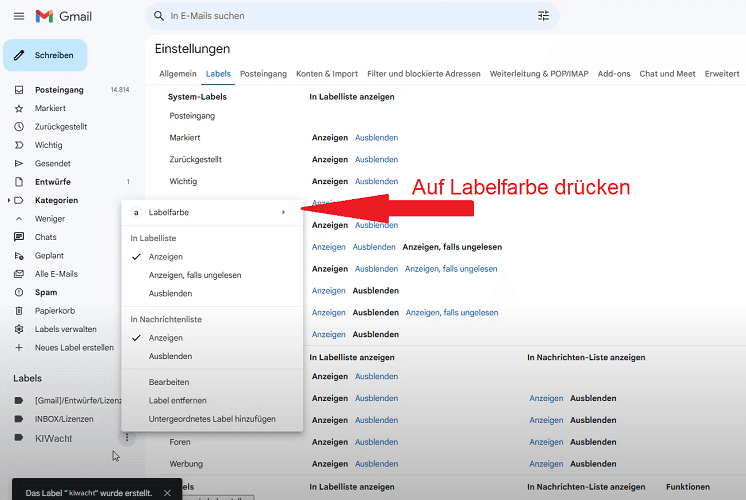The image size is (746, 500).
Task: Dismiss the label created notification
Action: click(167, 493)
